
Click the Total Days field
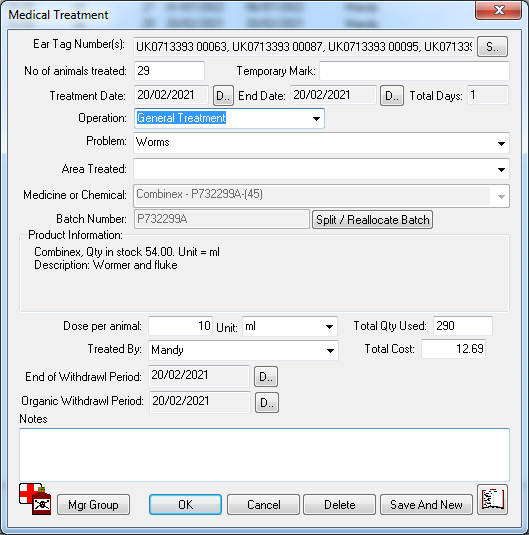pyautogui.click(x=488, y=95)
